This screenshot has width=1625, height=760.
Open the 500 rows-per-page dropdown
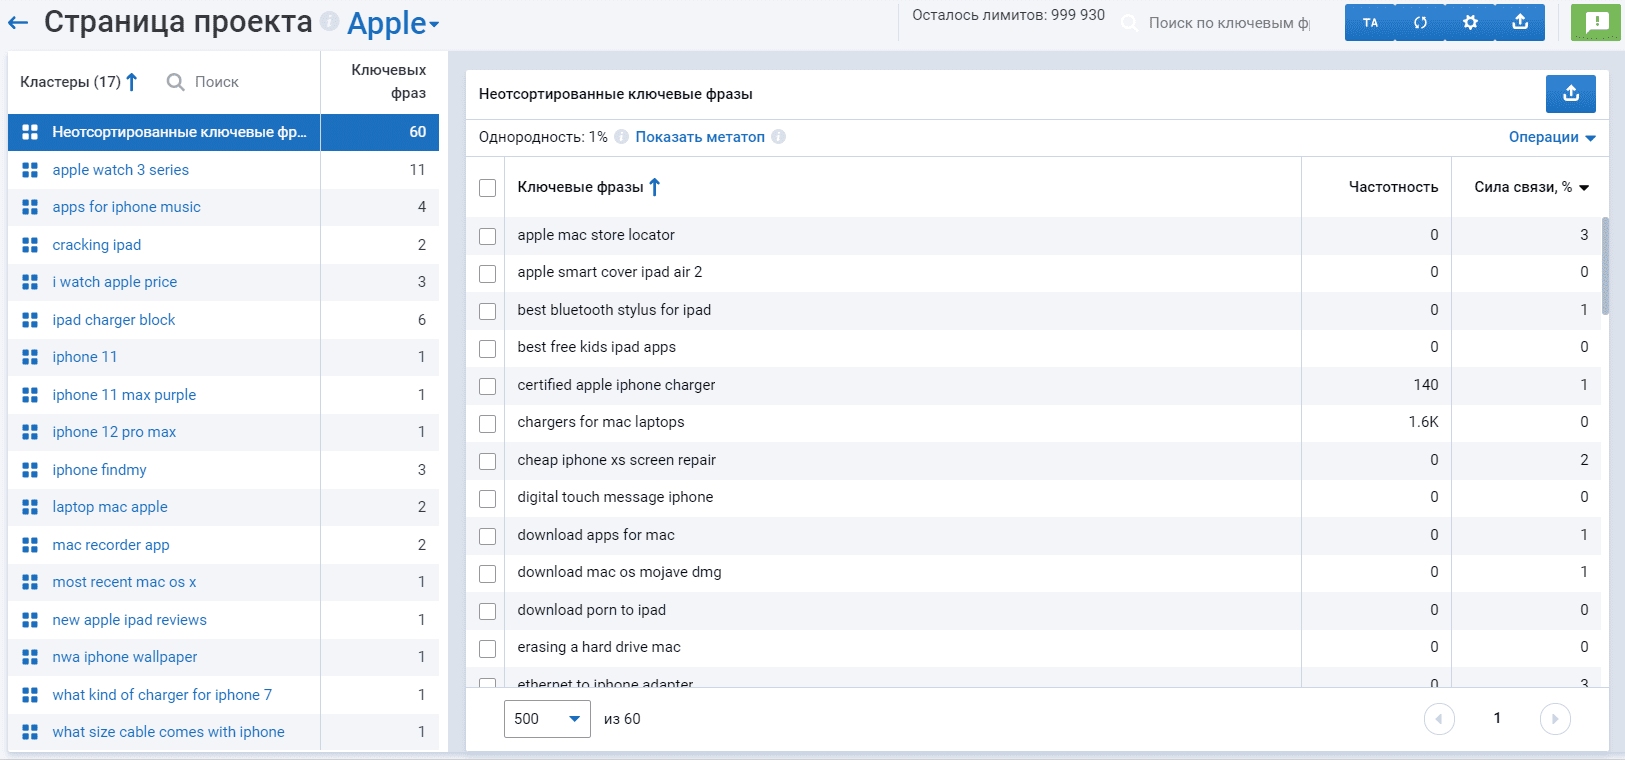(x=547, y=718)
